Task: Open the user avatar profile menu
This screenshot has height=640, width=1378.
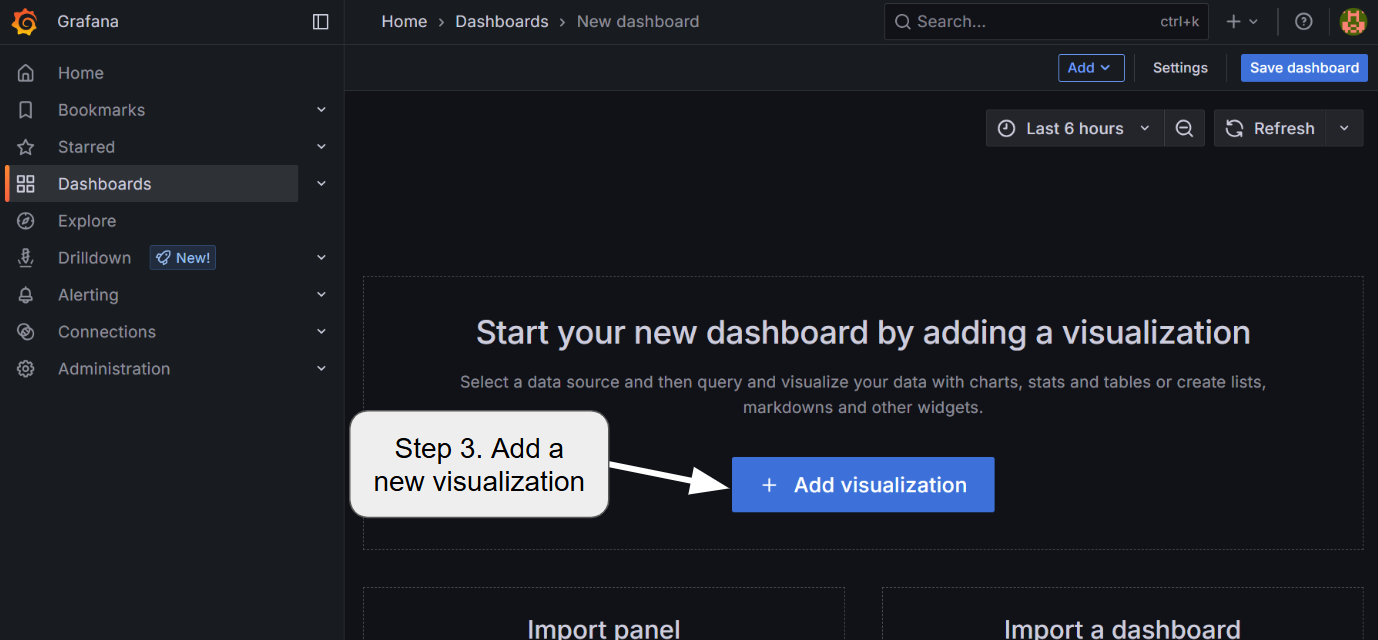Action: click(x=1353, y=22)
